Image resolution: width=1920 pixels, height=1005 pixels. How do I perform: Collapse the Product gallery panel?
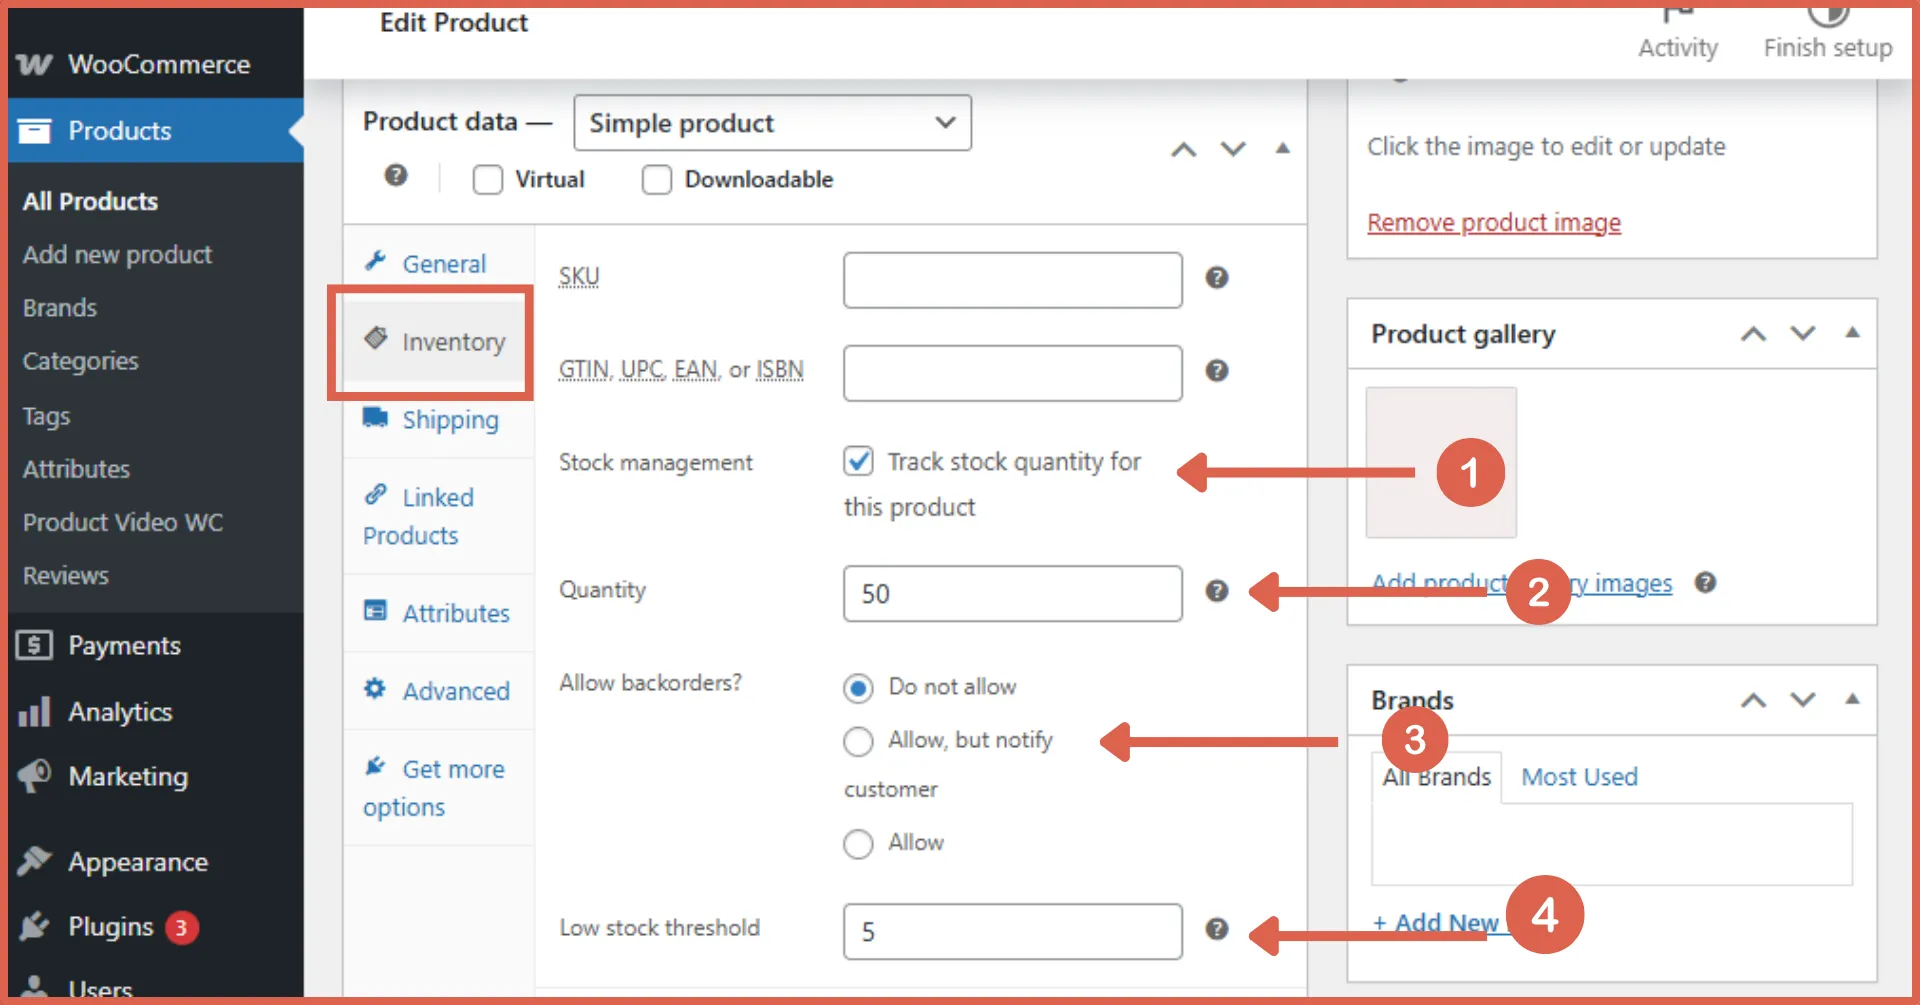click(x=1853, y=333)
